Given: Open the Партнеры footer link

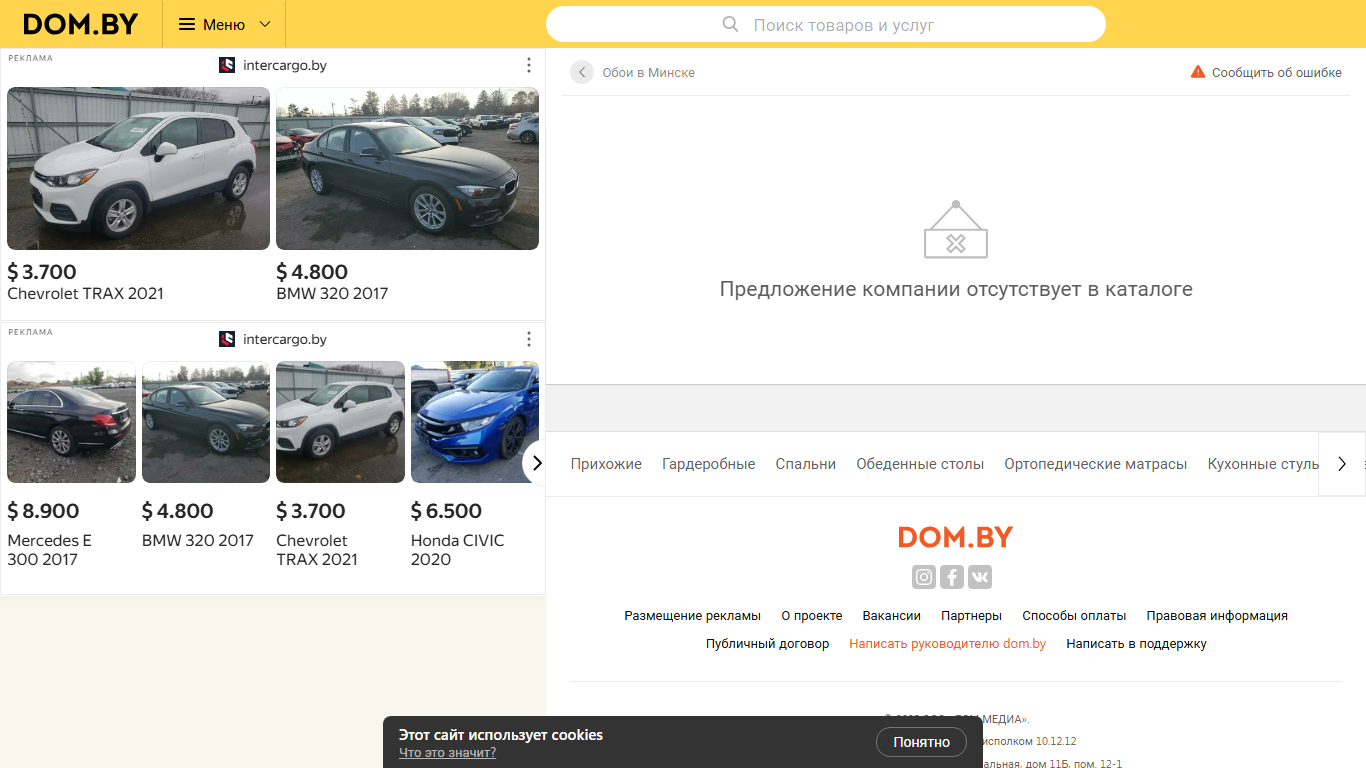Looking at the screenshot, I should click(971, 616).
